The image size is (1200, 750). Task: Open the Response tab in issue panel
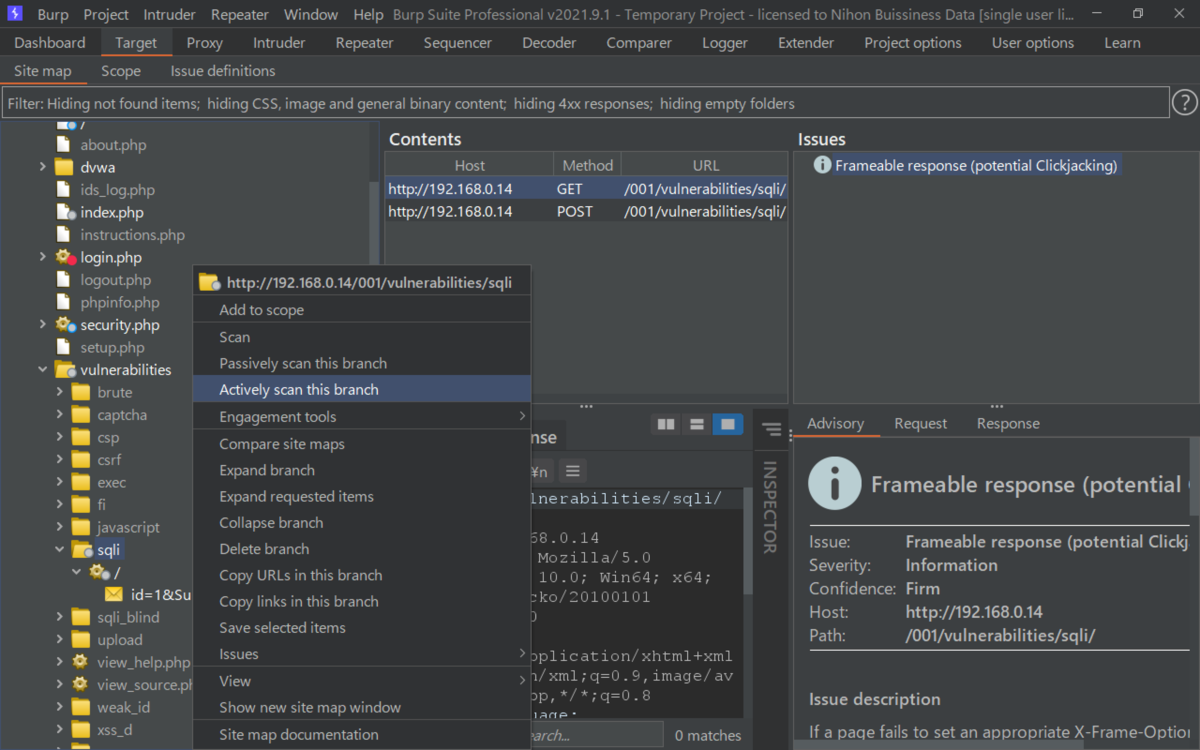coord(1008,423)
